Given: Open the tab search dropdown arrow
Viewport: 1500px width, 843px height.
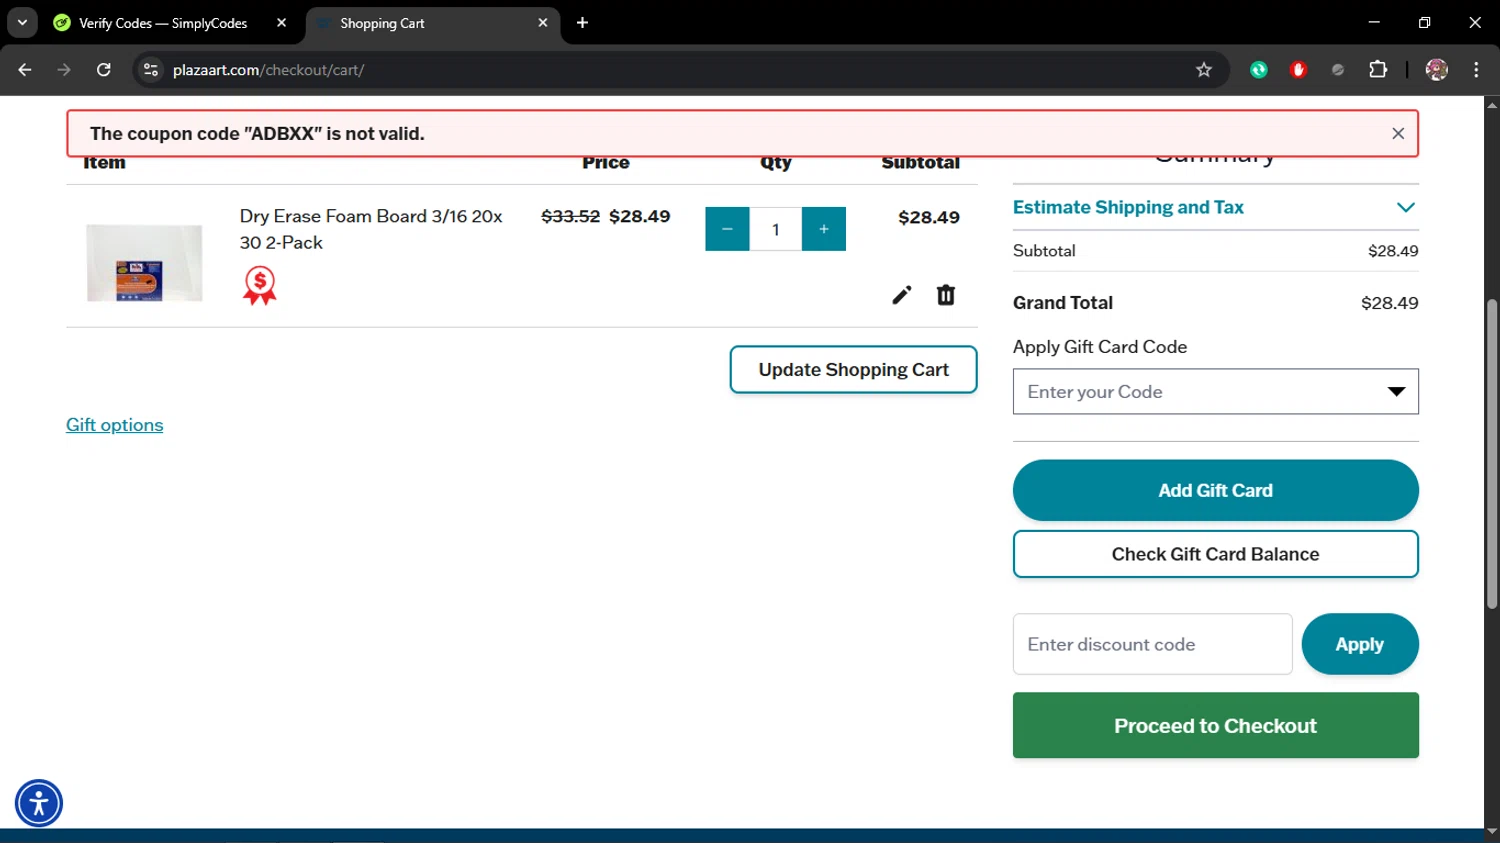Looking at the screenshot, I should point(22,23).
